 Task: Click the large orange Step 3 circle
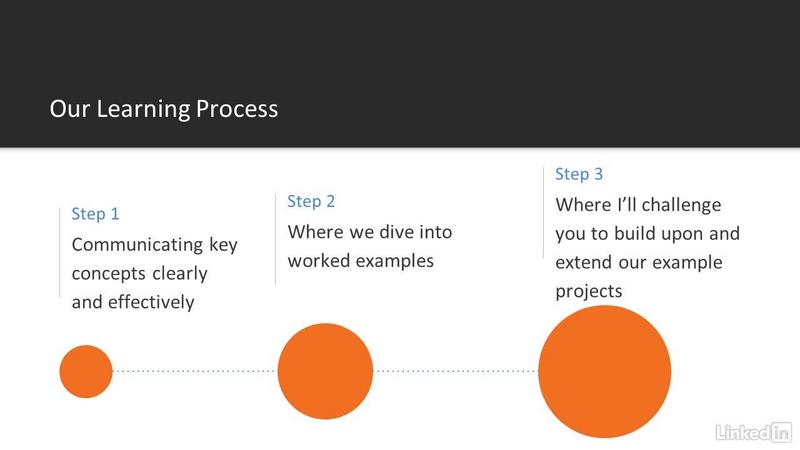pyautogui.click(x=605, y=371)
